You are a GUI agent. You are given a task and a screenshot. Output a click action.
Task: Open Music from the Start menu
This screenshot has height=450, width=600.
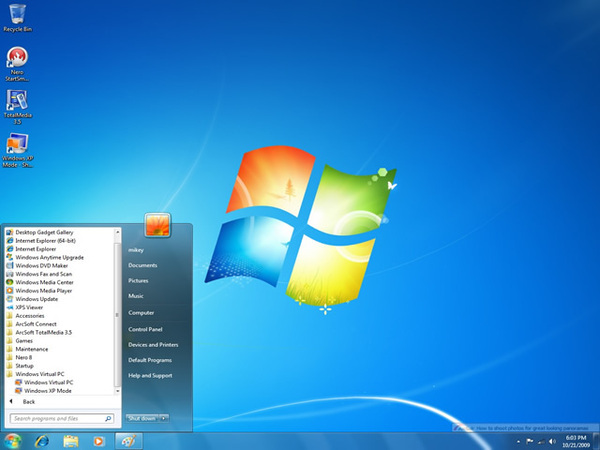[136, 296]
